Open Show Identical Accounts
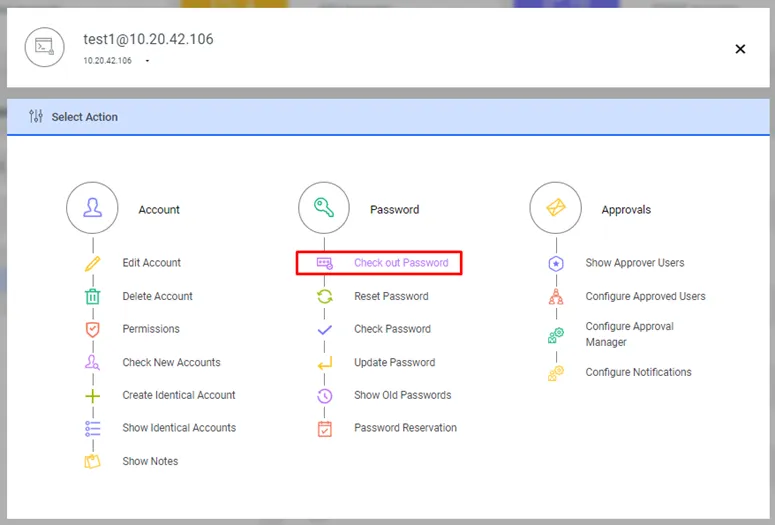This screenshot has height=525, width=775. click(179, 428)
